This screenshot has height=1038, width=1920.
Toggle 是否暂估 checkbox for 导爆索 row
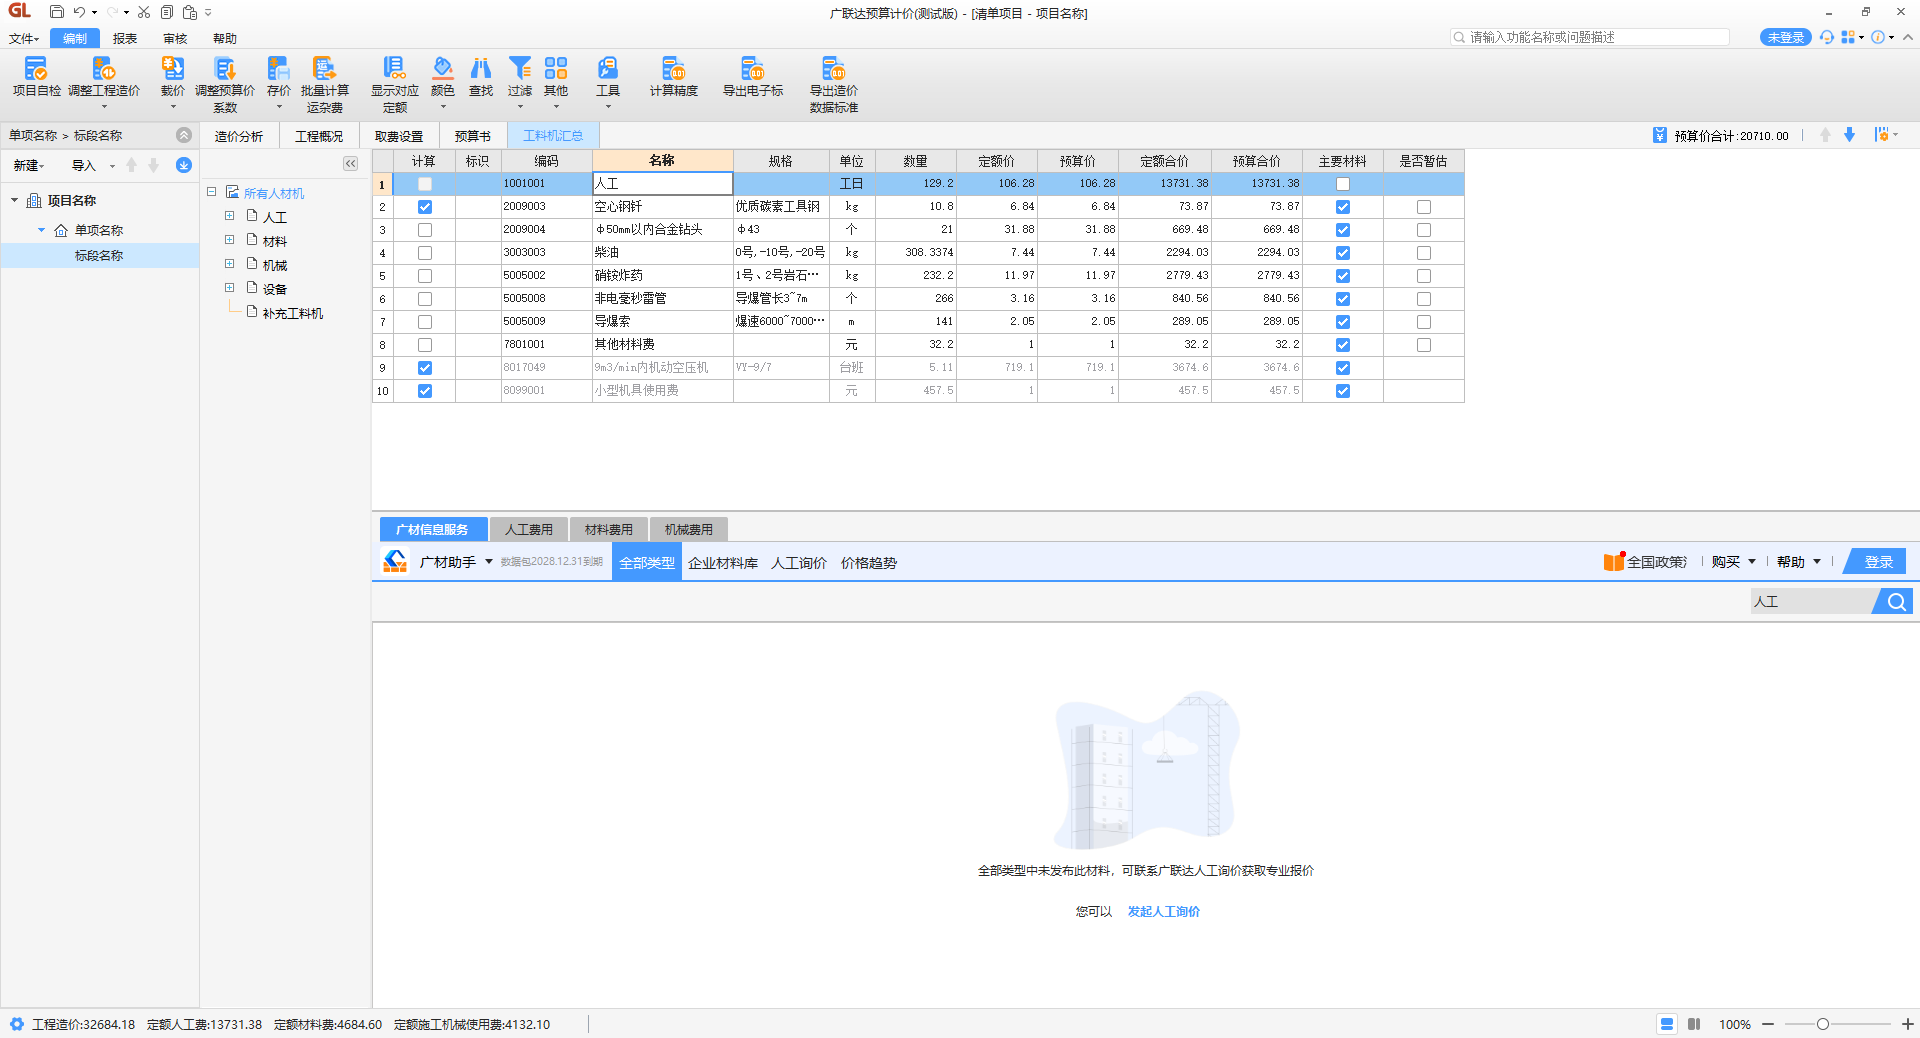[1424, 322]
